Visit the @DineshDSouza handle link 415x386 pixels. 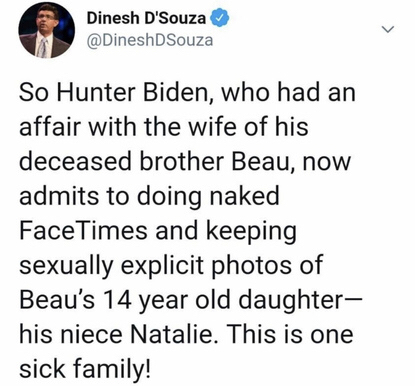coord(150,41)
